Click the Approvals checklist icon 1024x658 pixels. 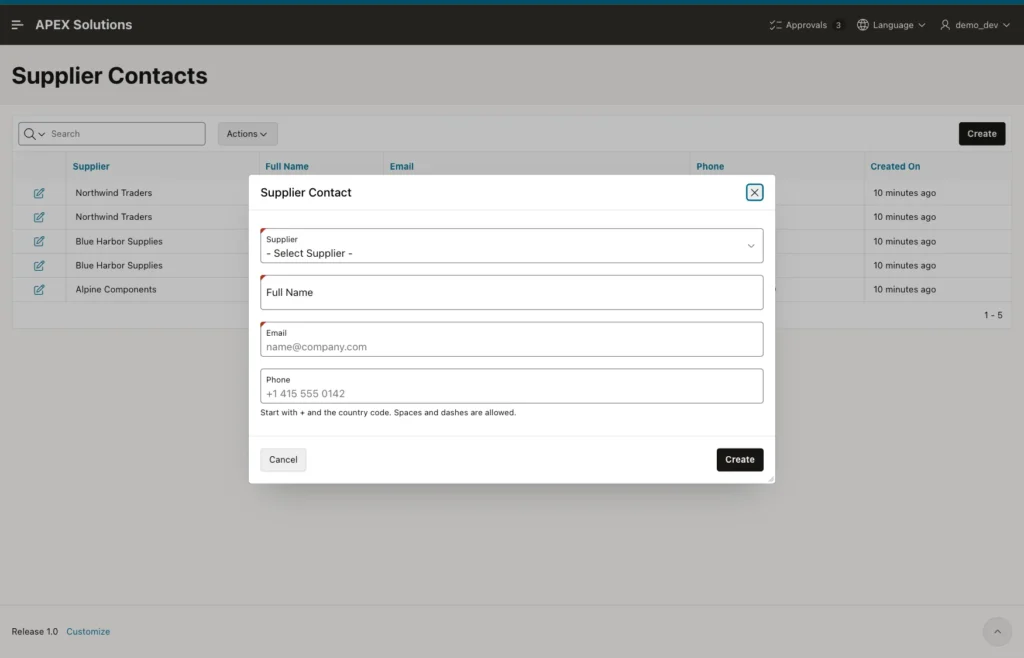775,25
